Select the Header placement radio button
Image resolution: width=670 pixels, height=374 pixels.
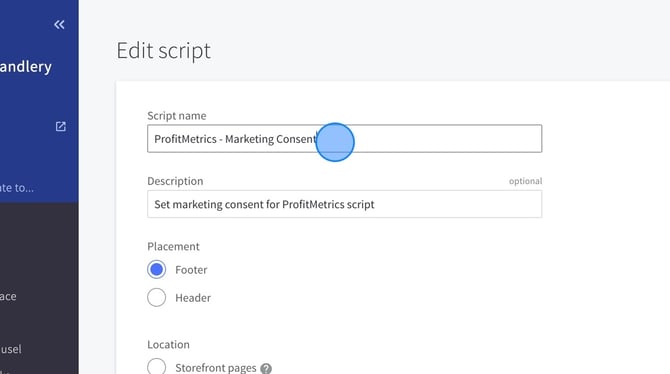156,297
